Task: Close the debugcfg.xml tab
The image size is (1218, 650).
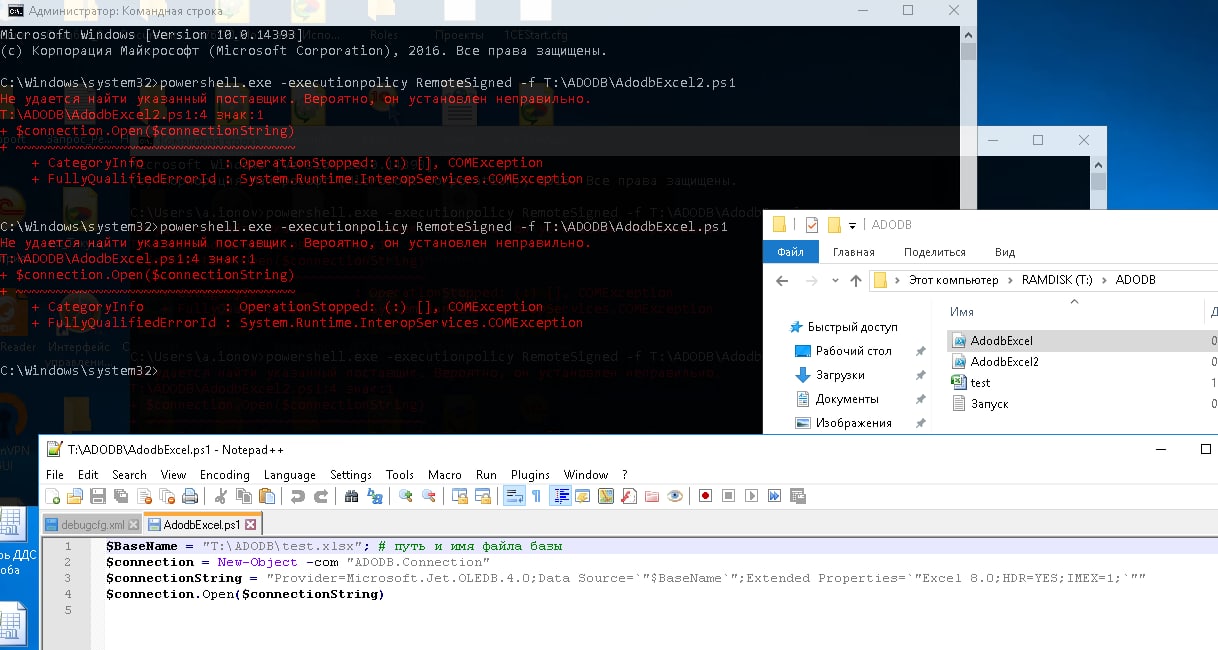Action: (x=133, y=524)
